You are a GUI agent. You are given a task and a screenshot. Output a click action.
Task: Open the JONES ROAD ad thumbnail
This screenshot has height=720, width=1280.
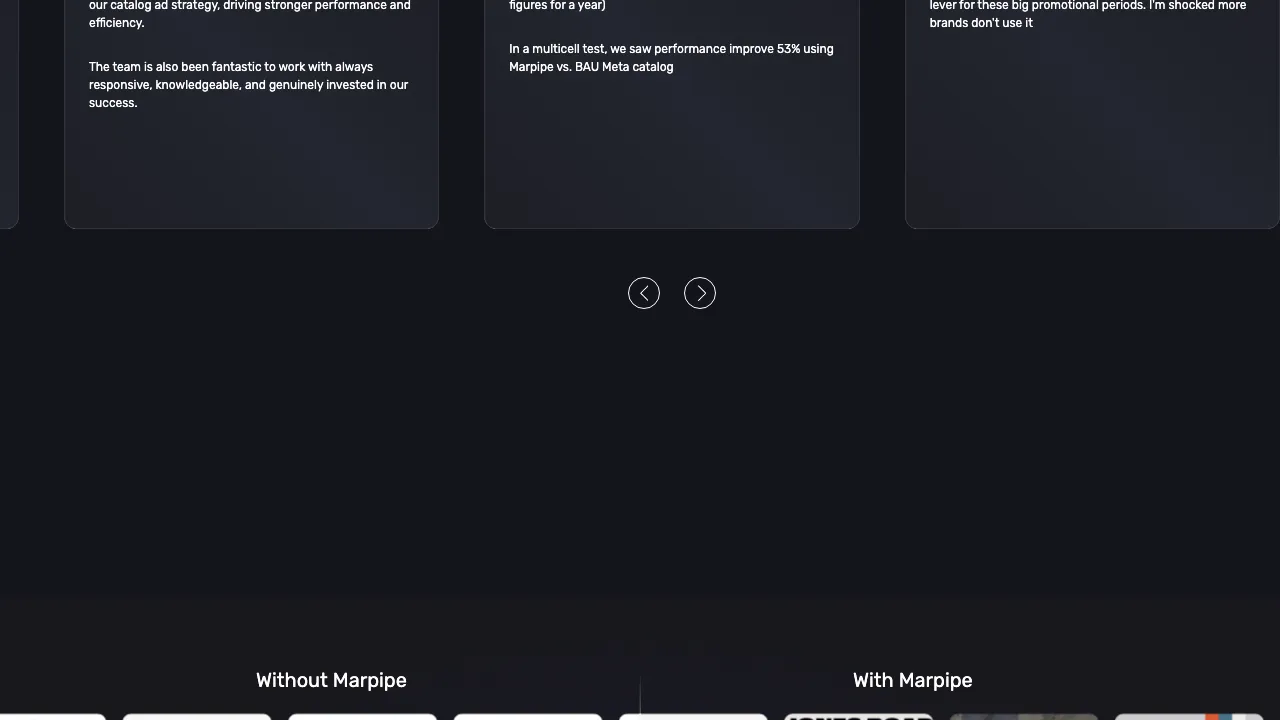pyautogui.click(x=858, y=716)
